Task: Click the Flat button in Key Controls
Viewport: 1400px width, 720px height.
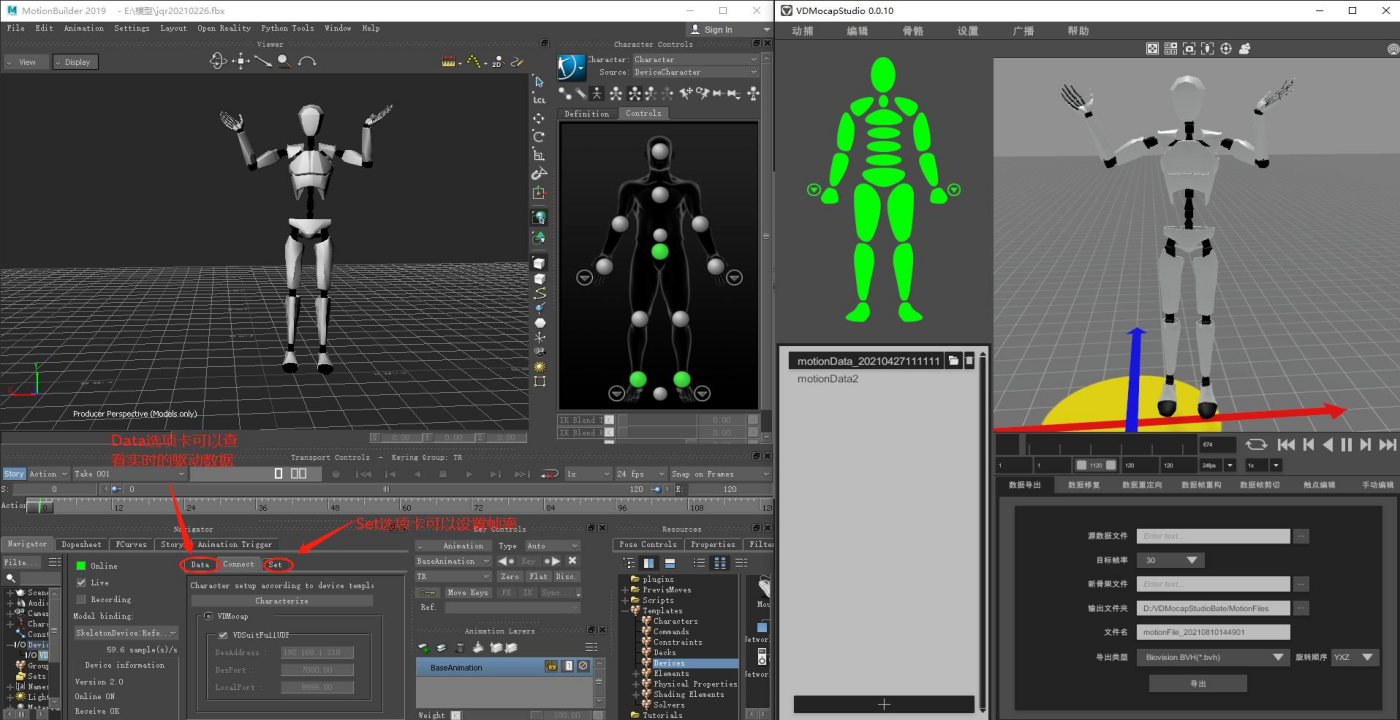Action: click(538, 576)
